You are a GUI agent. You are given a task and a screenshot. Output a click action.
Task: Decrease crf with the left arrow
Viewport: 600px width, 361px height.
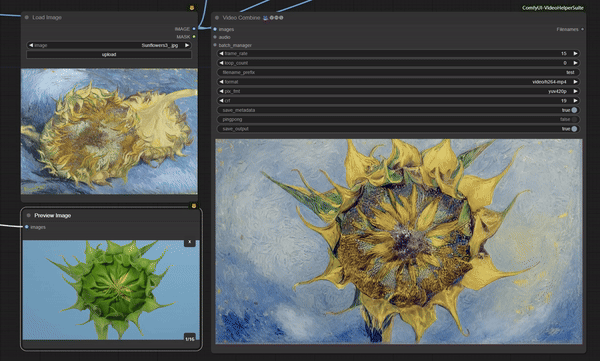221,101
